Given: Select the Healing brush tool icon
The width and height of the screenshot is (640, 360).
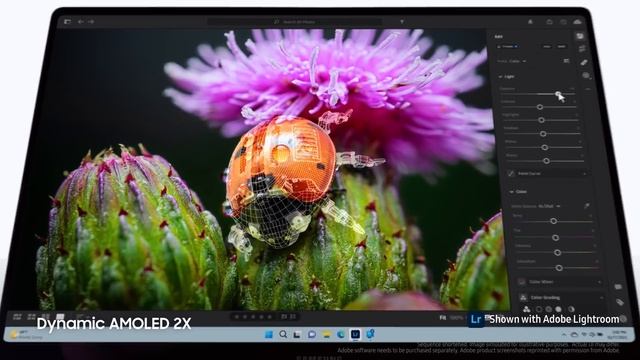Looking at the screenshot, I should (x=584, y=62).
